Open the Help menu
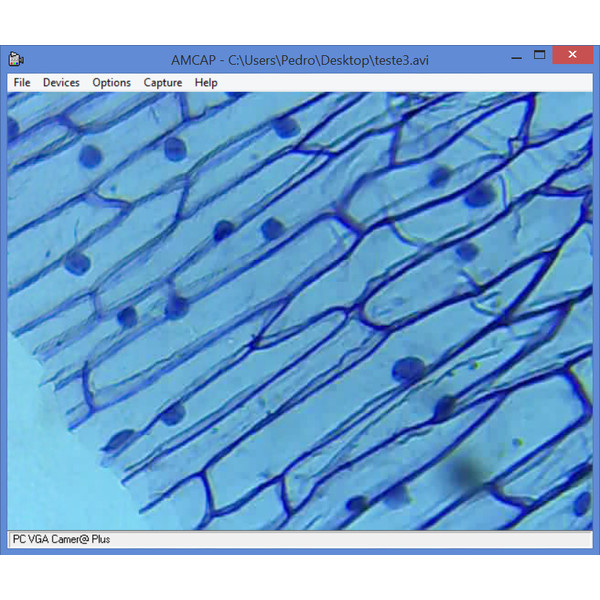Viewport: 600px width, 600px height. tap(206, 83)
